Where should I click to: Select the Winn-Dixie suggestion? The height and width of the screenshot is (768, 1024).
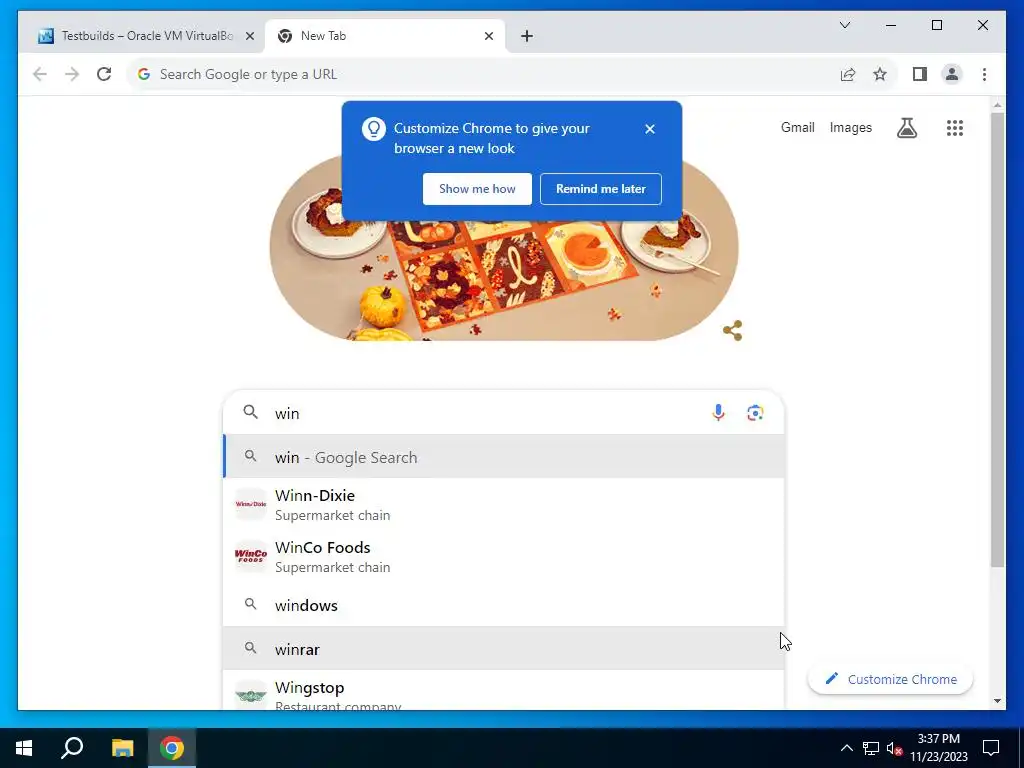coord(503,504)
